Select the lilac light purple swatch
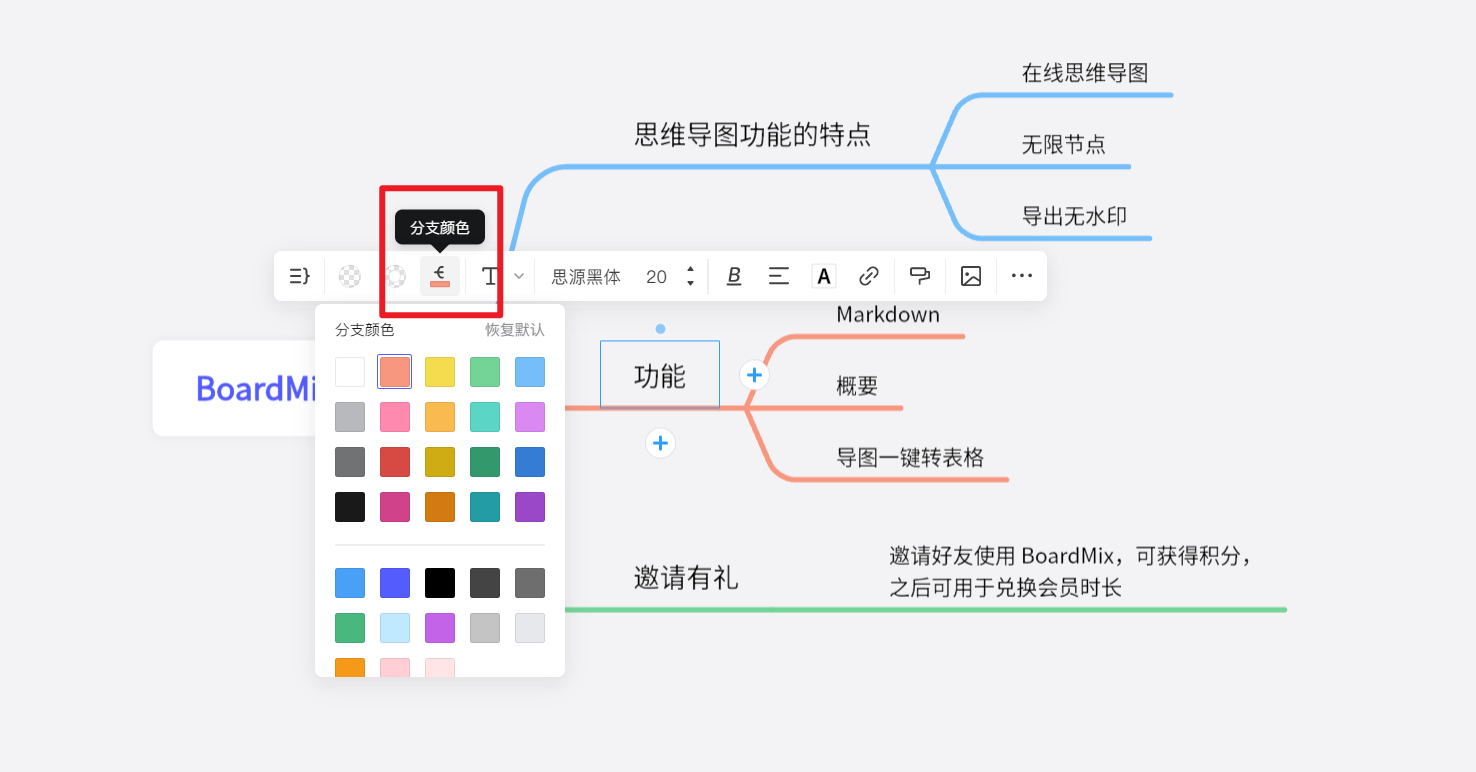The height and width of the screenshot is (772, 1476). [x=530, y=417]
